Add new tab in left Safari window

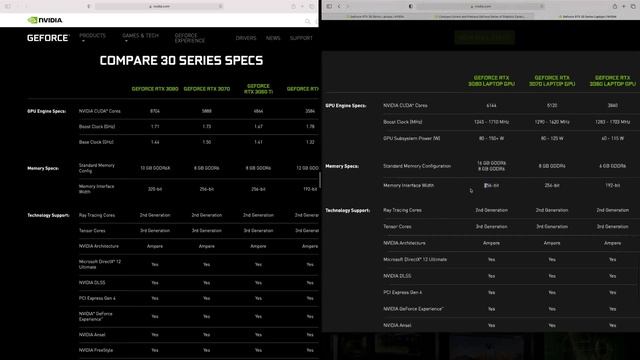pyautogui.click(x=302, y=6)
